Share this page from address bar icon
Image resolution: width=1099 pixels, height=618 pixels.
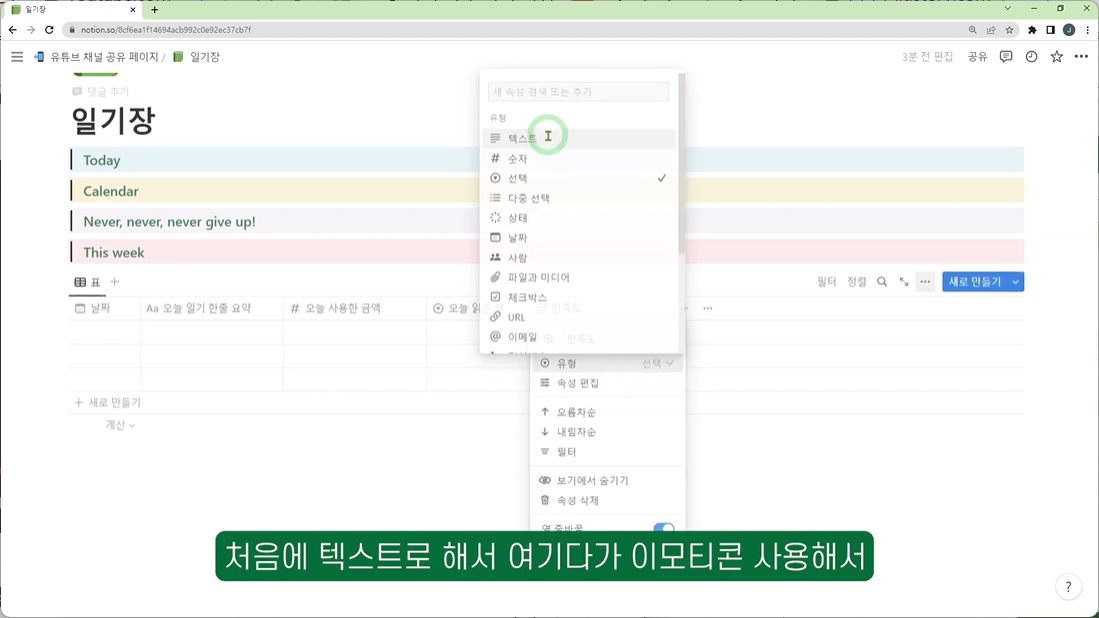(991, 30)
